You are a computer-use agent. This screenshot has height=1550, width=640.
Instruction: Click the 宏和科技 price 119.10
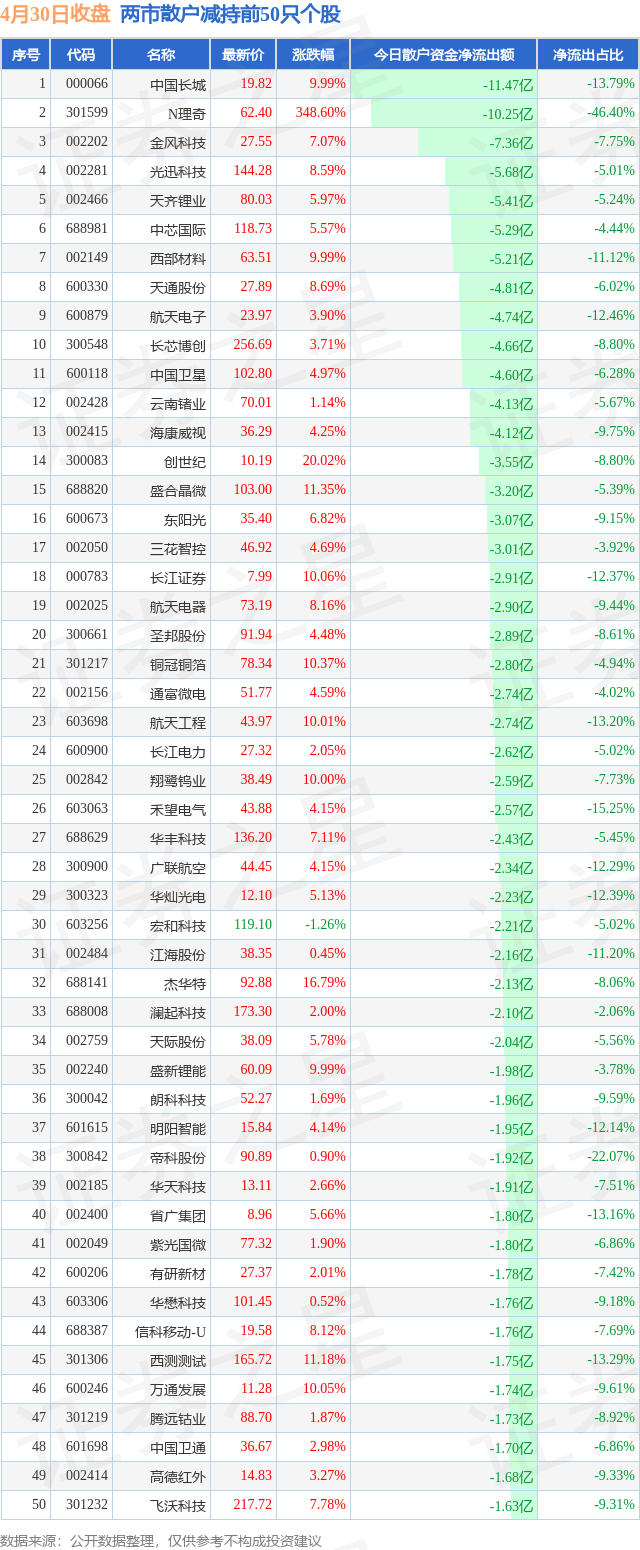coord(251,925)
